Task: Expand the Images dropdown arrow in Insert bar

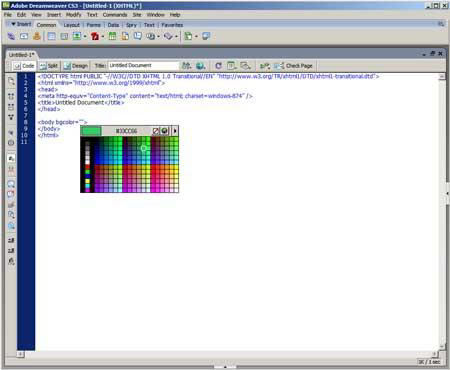Action: tap(85, 36)
